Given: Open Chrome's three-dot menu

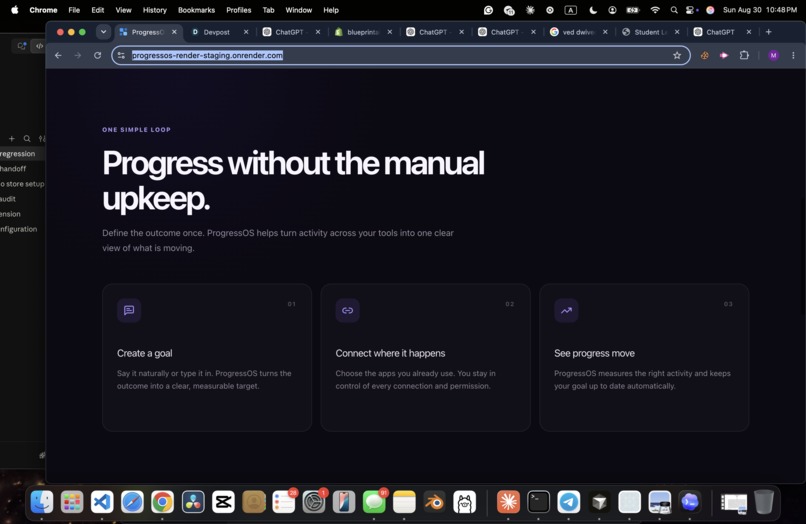Looking at the screenshot, I should (x=793, y=55).
